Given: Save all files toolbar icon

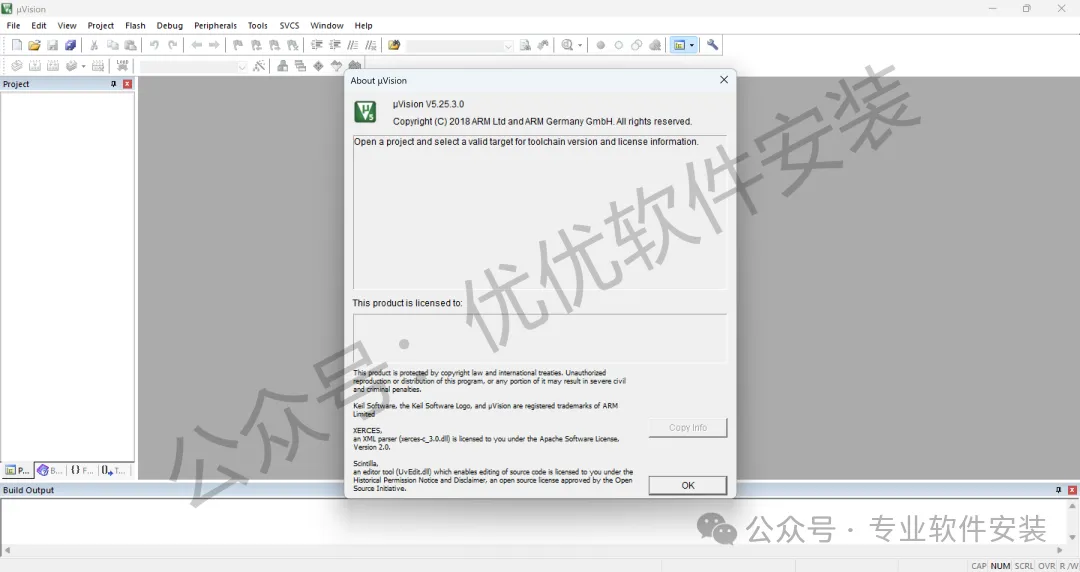Looking at the screenshot, I should (70, 45).
